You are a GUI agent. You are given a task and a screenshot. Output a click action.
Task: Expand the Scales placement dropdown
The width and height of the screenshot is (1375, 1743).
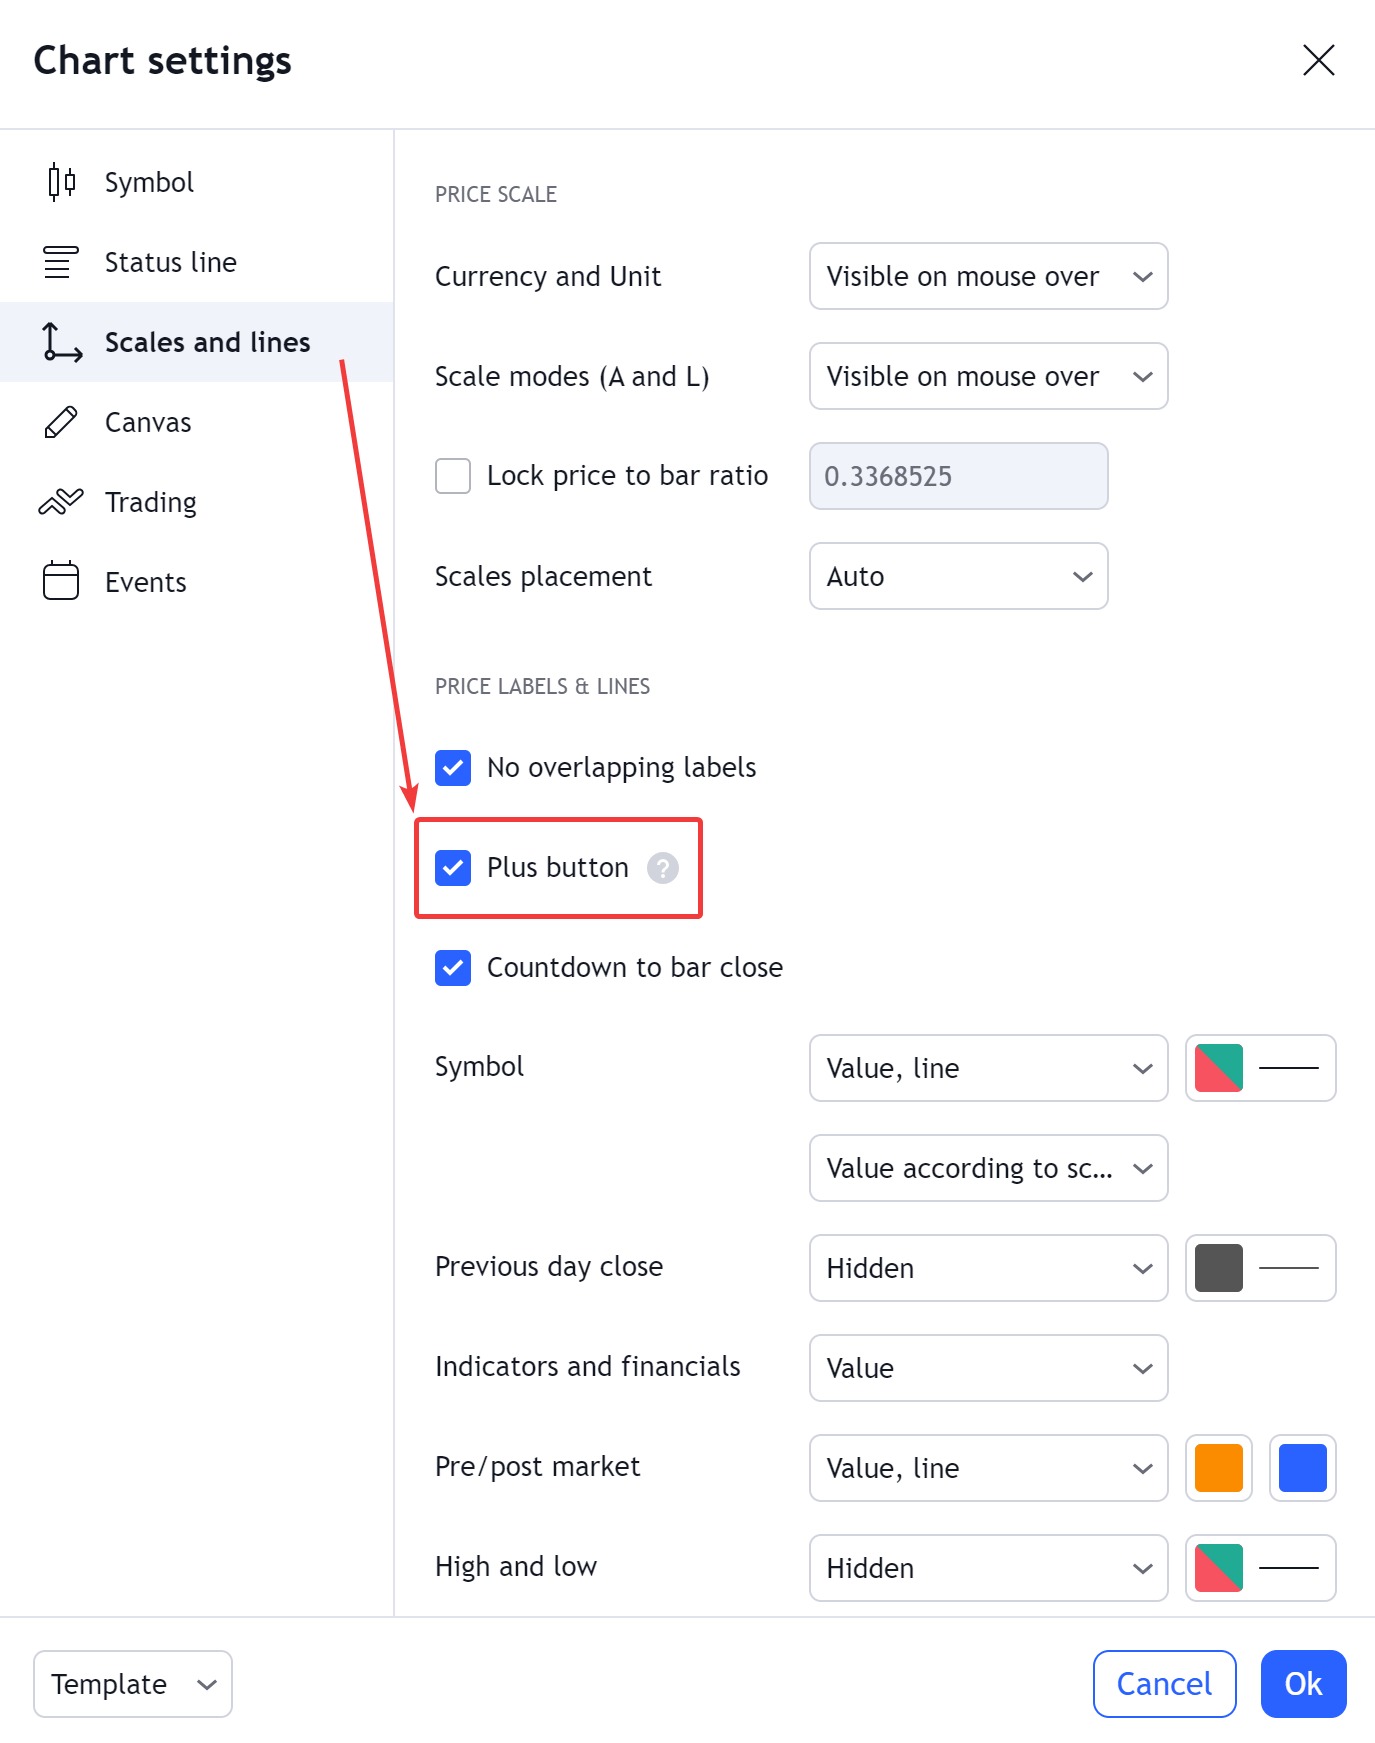(957, 576)
